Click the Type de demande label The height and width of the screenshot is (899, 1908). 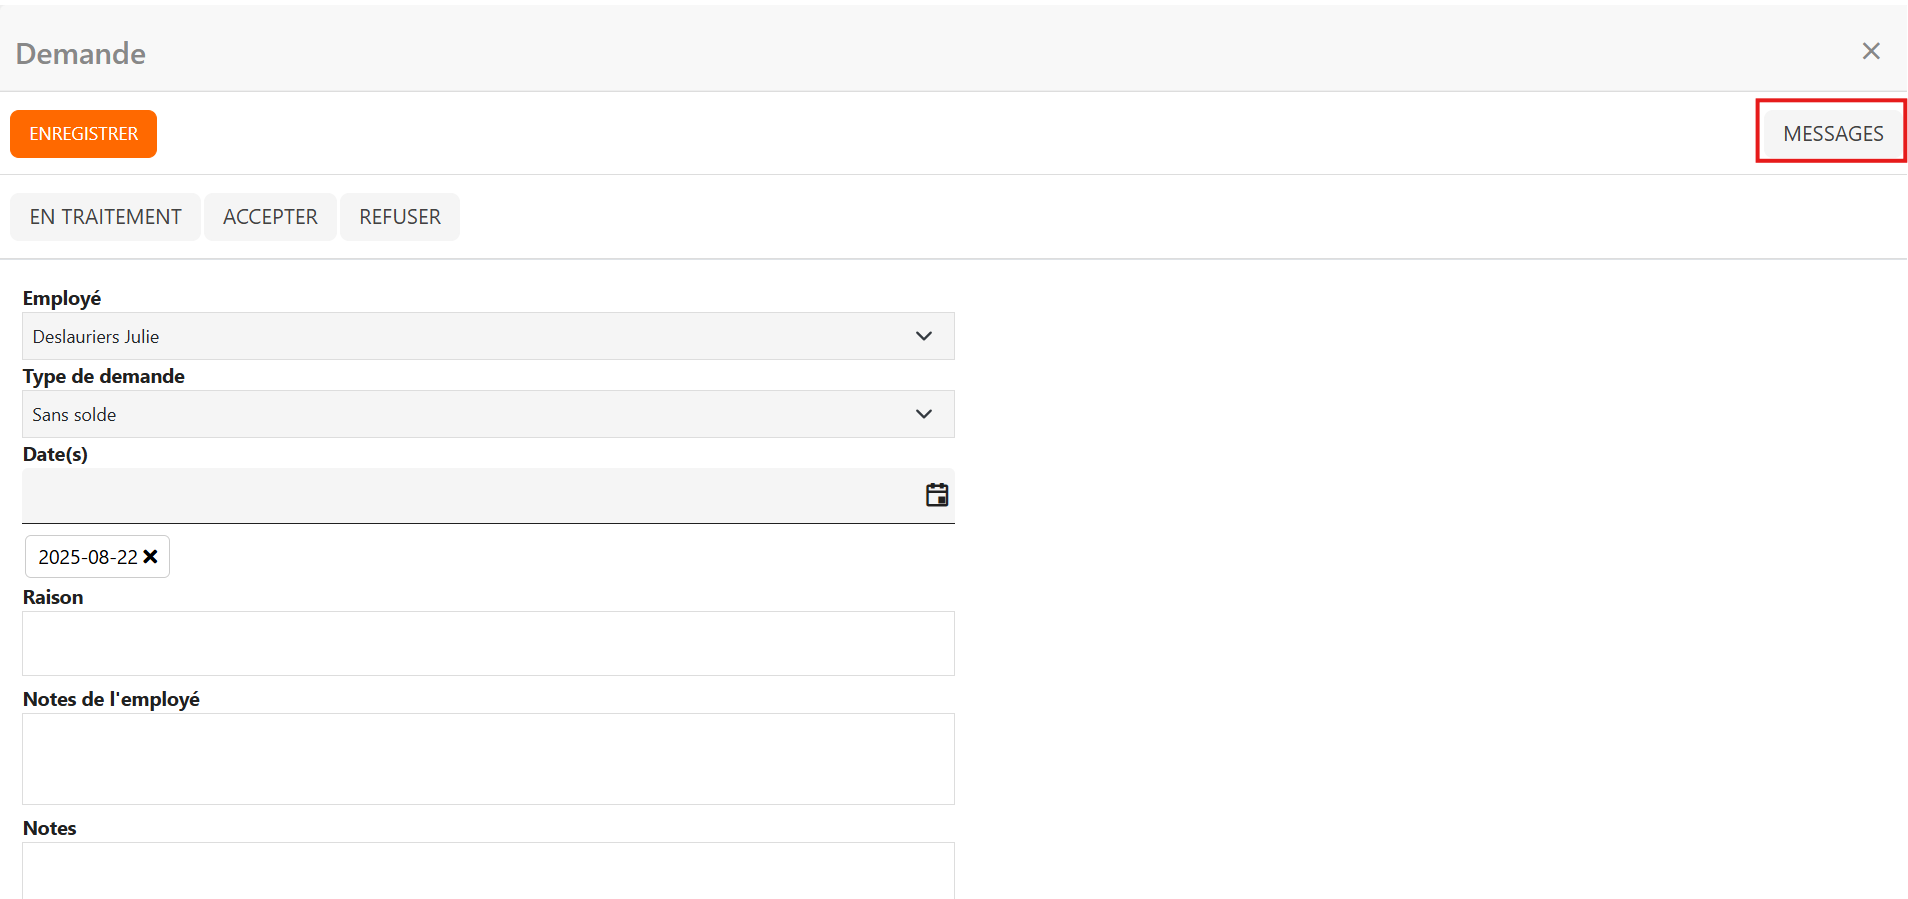[104, 376]
